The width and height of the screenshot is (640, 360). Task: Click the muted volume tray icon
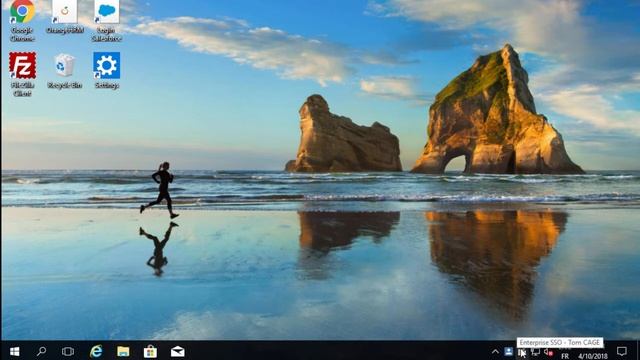tap(549, 352)
